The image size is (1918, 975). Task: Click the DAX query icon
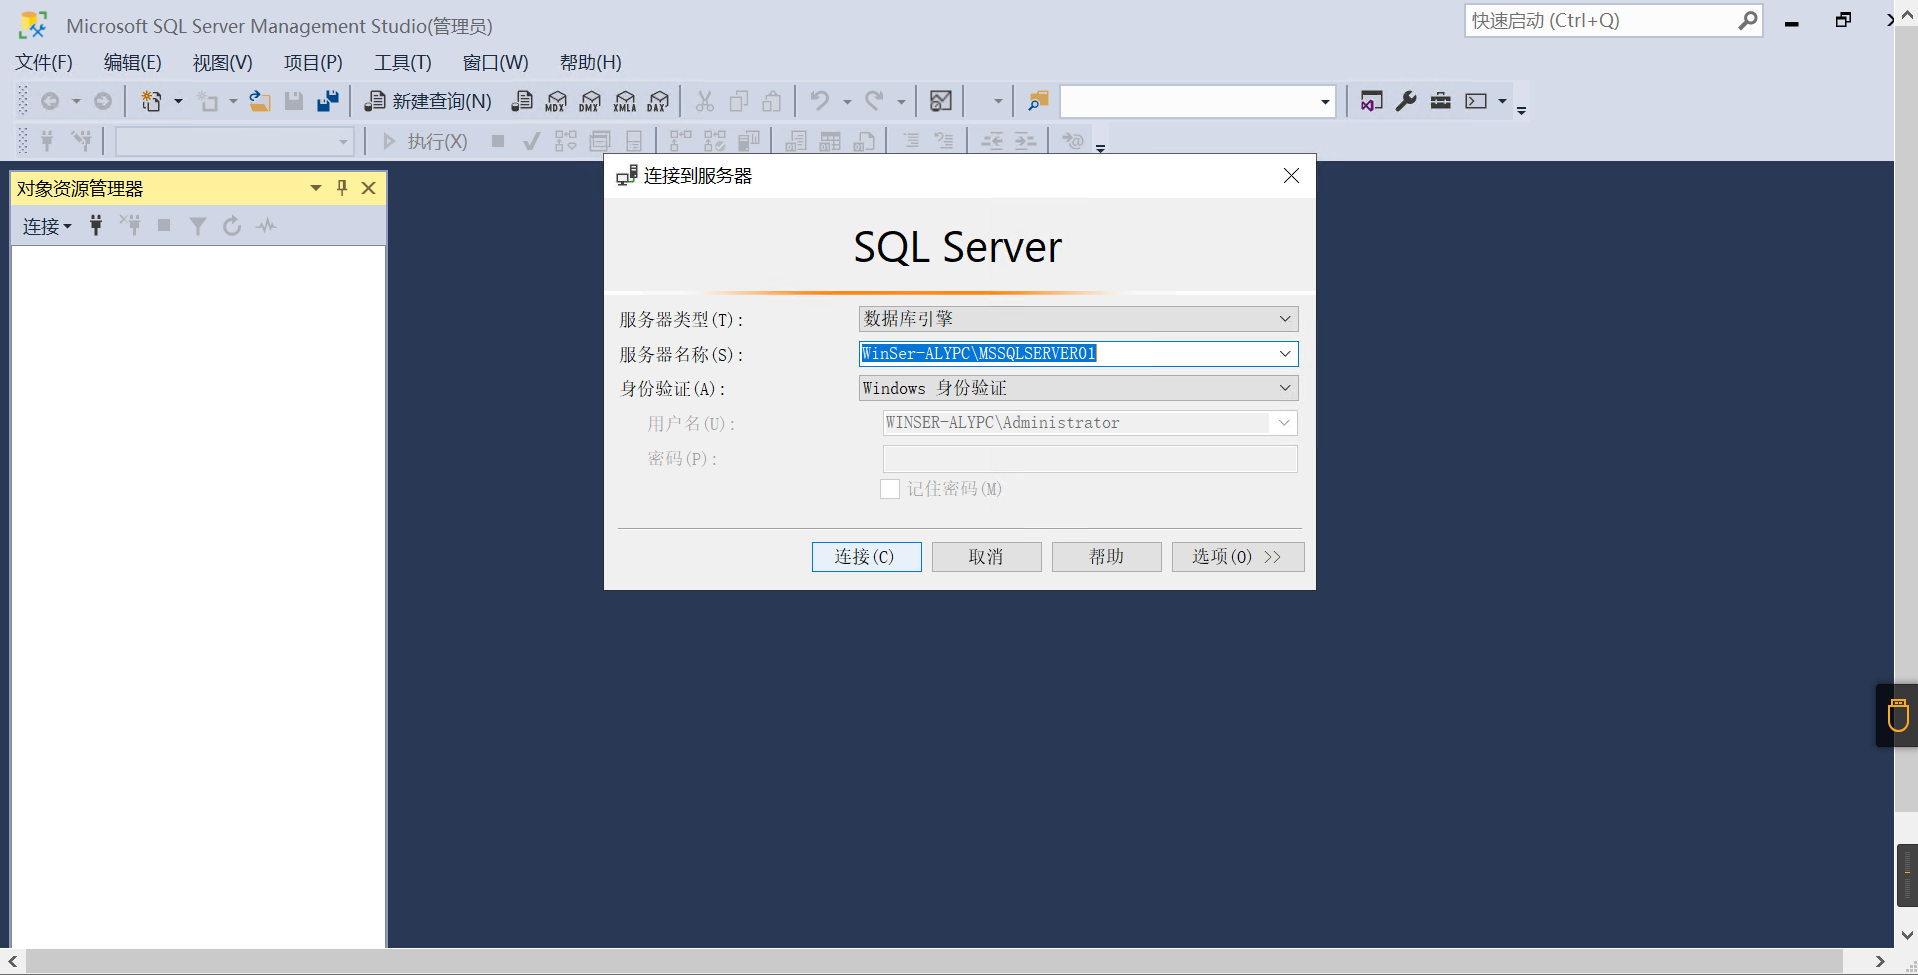[658, 101]
